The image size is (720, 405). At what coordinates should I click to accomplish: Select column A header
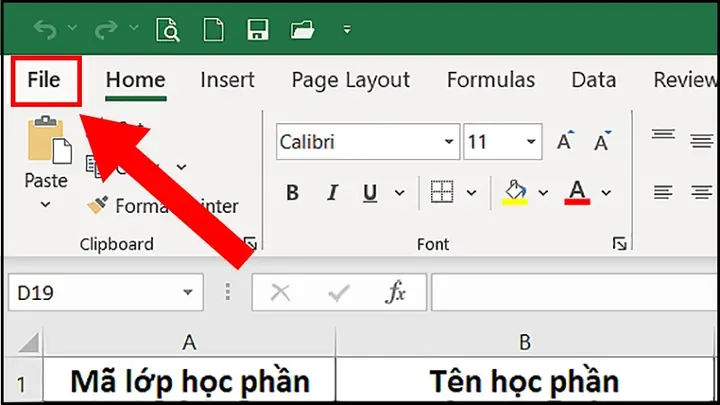point(189,342)
